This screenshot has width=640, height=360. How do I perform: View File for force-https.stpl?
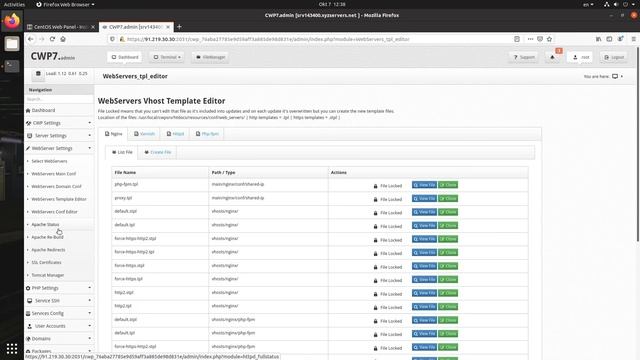click(424, 266)
